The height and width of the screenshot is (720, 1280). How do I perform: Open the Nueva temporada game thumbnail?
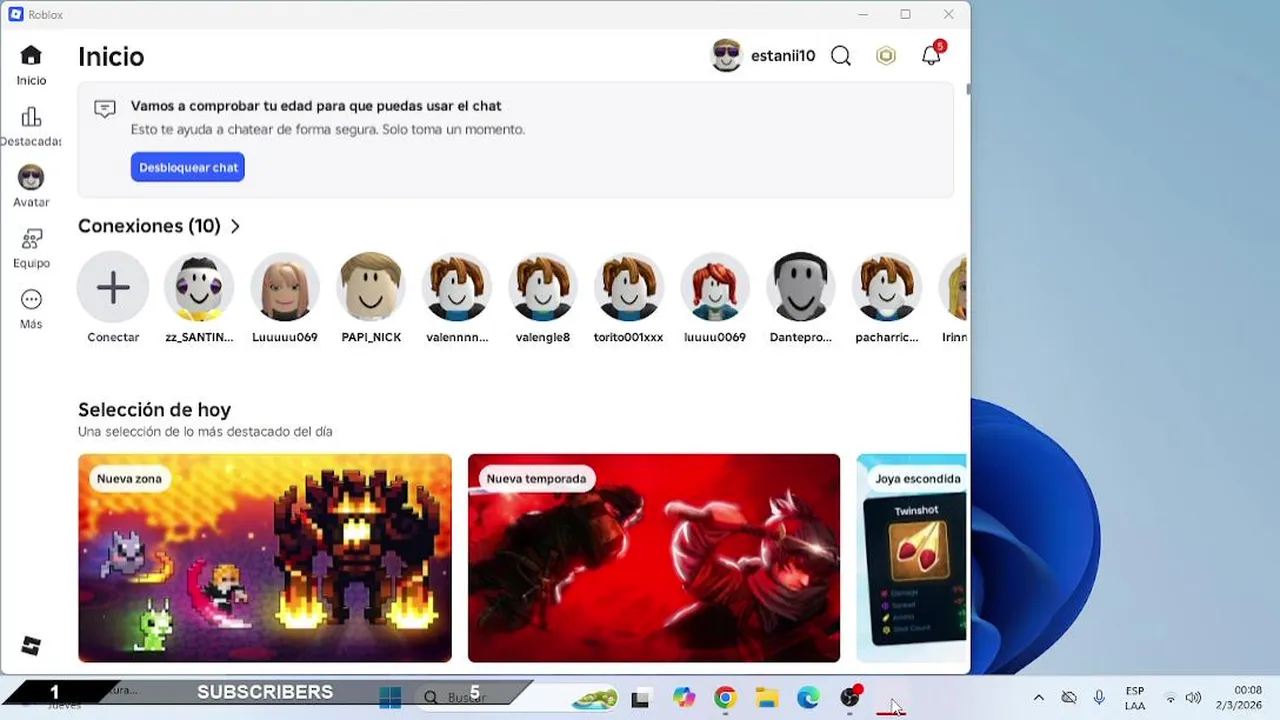tap(654, 558)
